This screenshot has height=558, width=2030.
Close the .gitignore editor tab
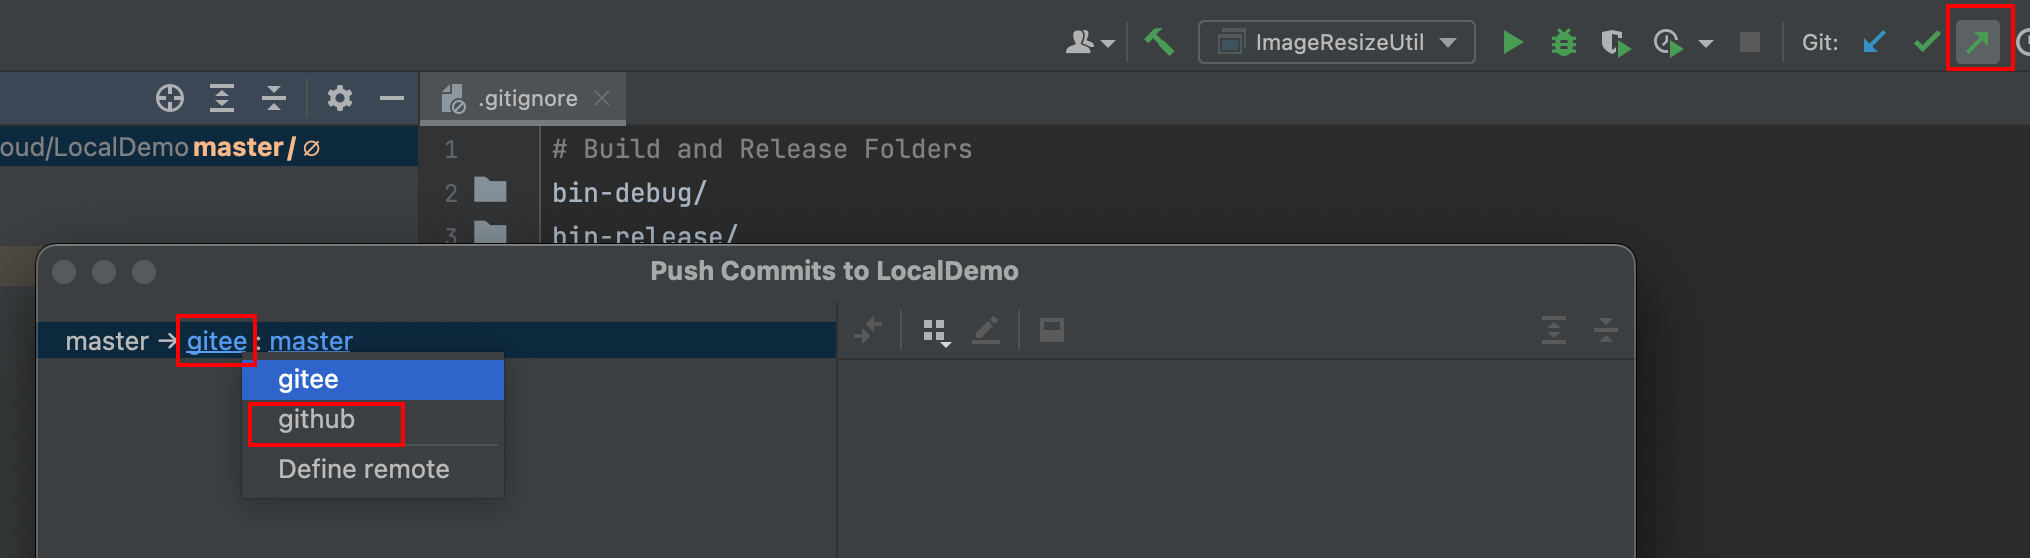pyautogui.click(x=602, y=98)
